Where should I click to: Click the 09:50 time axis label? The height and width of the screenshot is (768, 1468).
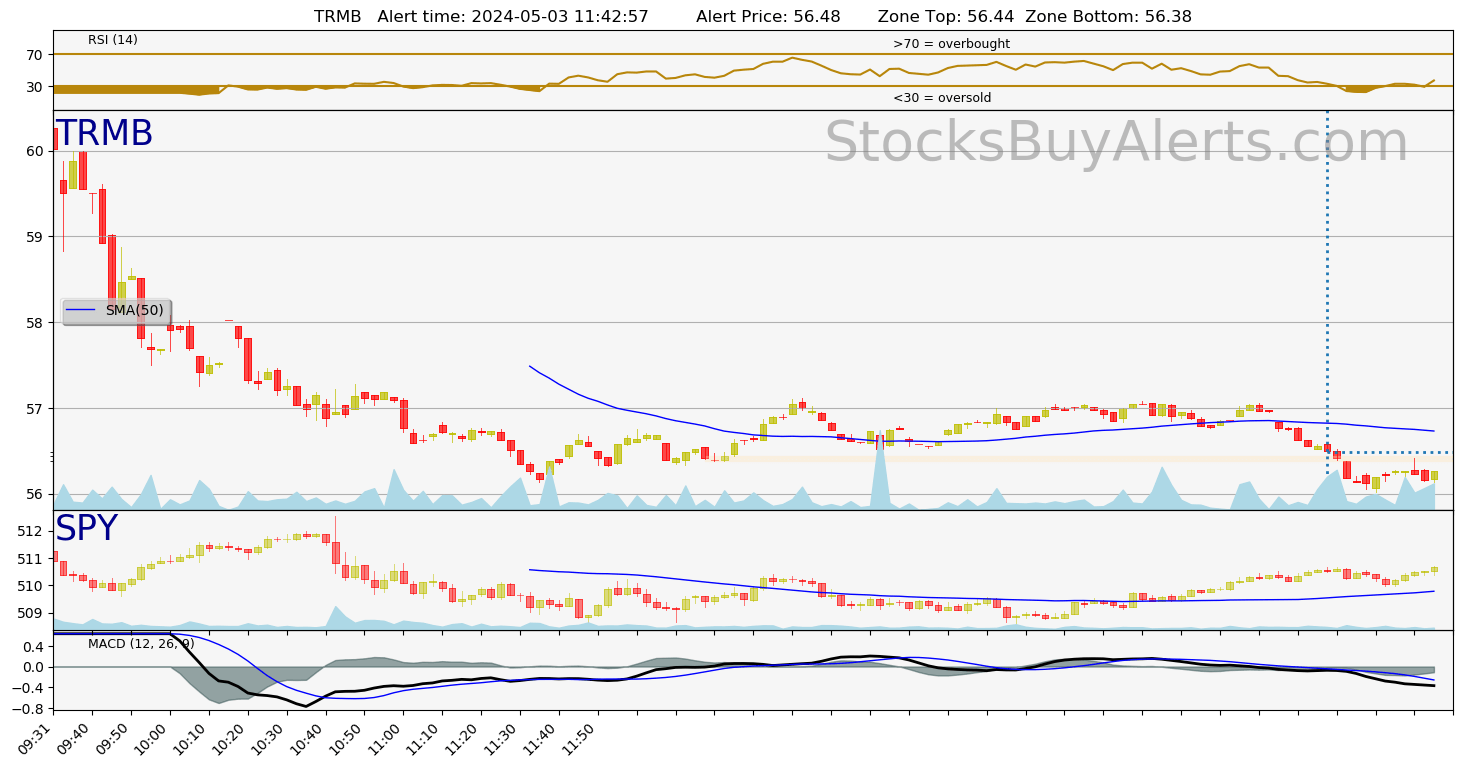click(112, 738)
